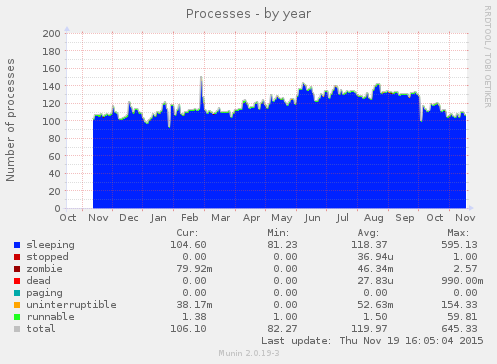This screenshot has width=497, height=364.
Task: Click total minimum value 82.27
Action: [282, 329]
